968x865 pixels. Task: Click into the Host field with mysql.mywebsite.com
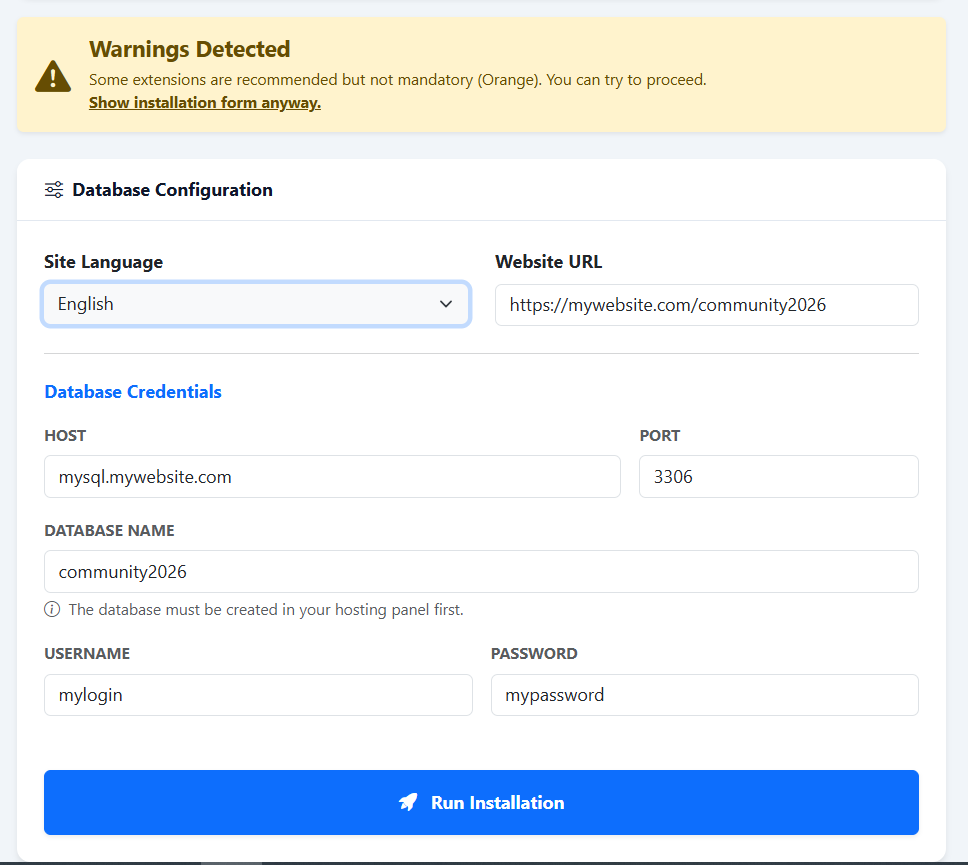332,477
